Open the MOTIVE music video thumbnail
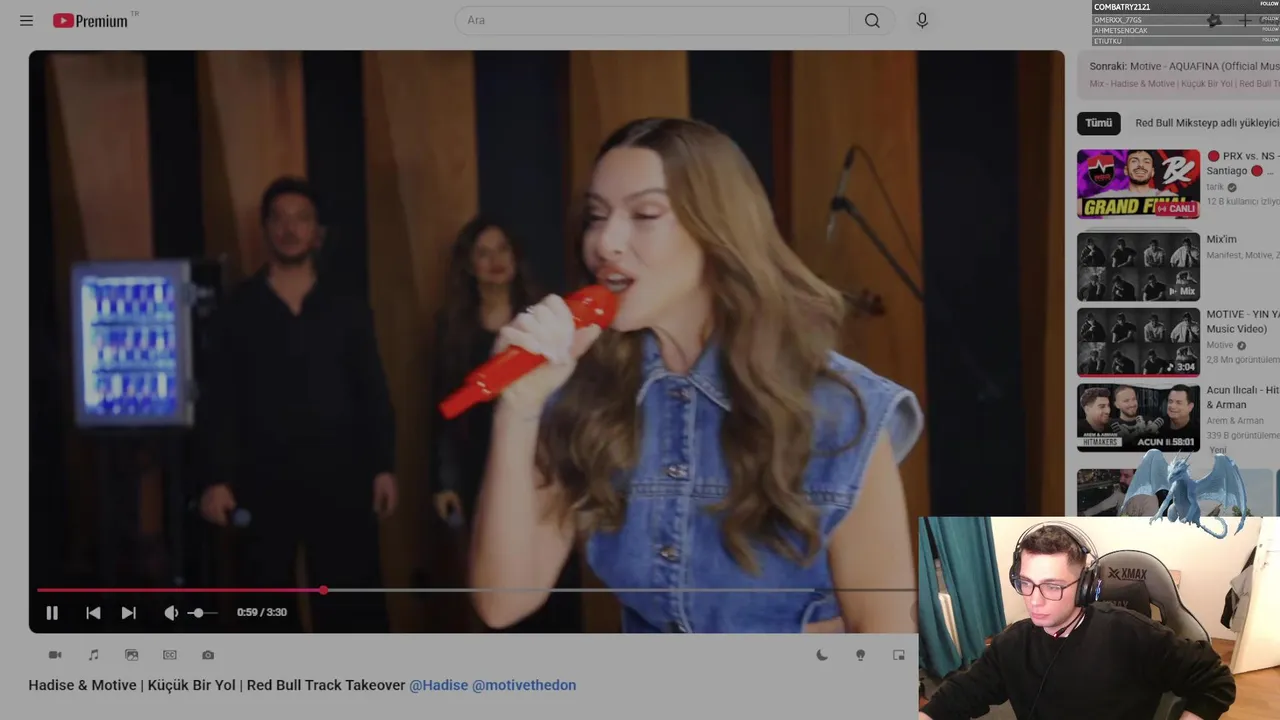The image size is (1280, 720). pyautogui.click(x=1138, y=342)
